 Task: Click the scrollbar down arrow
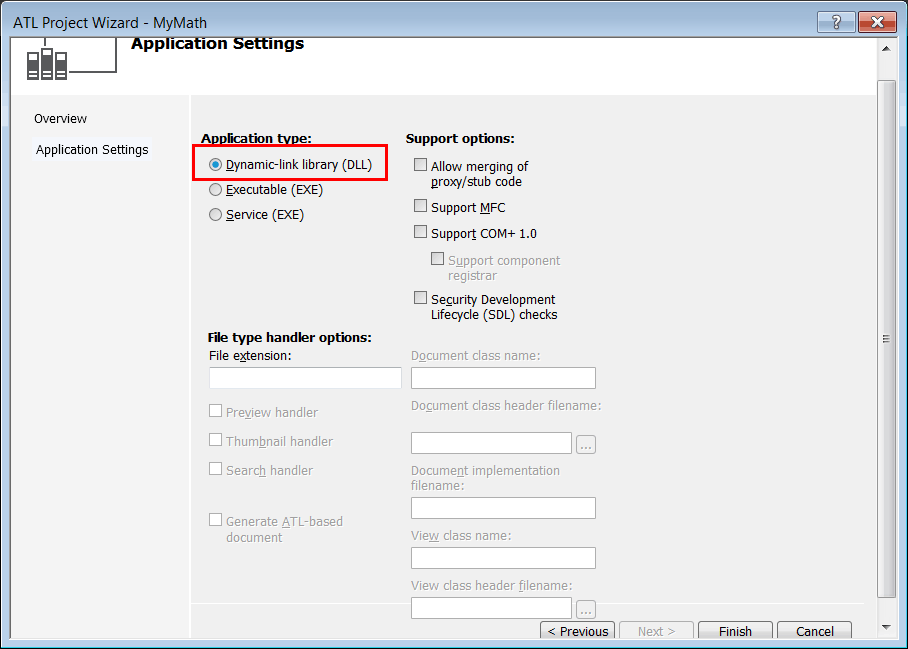(886, 628)
